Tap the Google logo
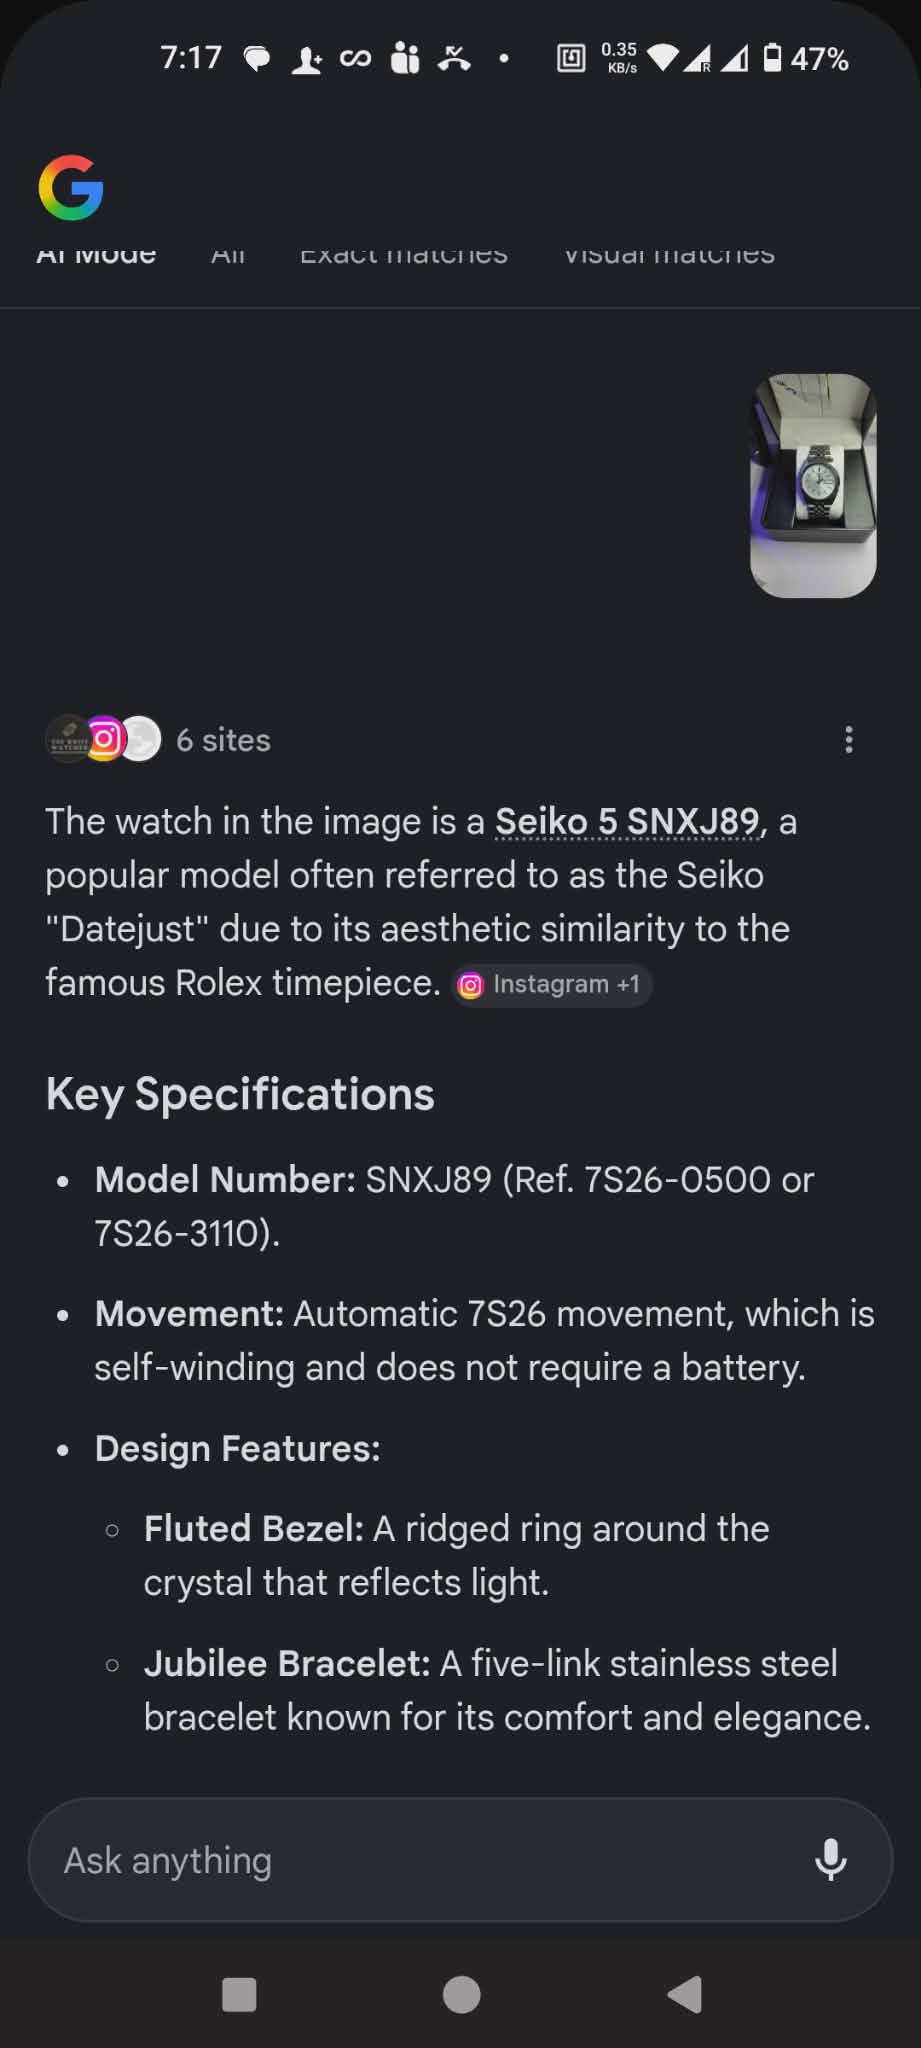The width and height of the screenshot is (921, 2048). click(71, 187)
